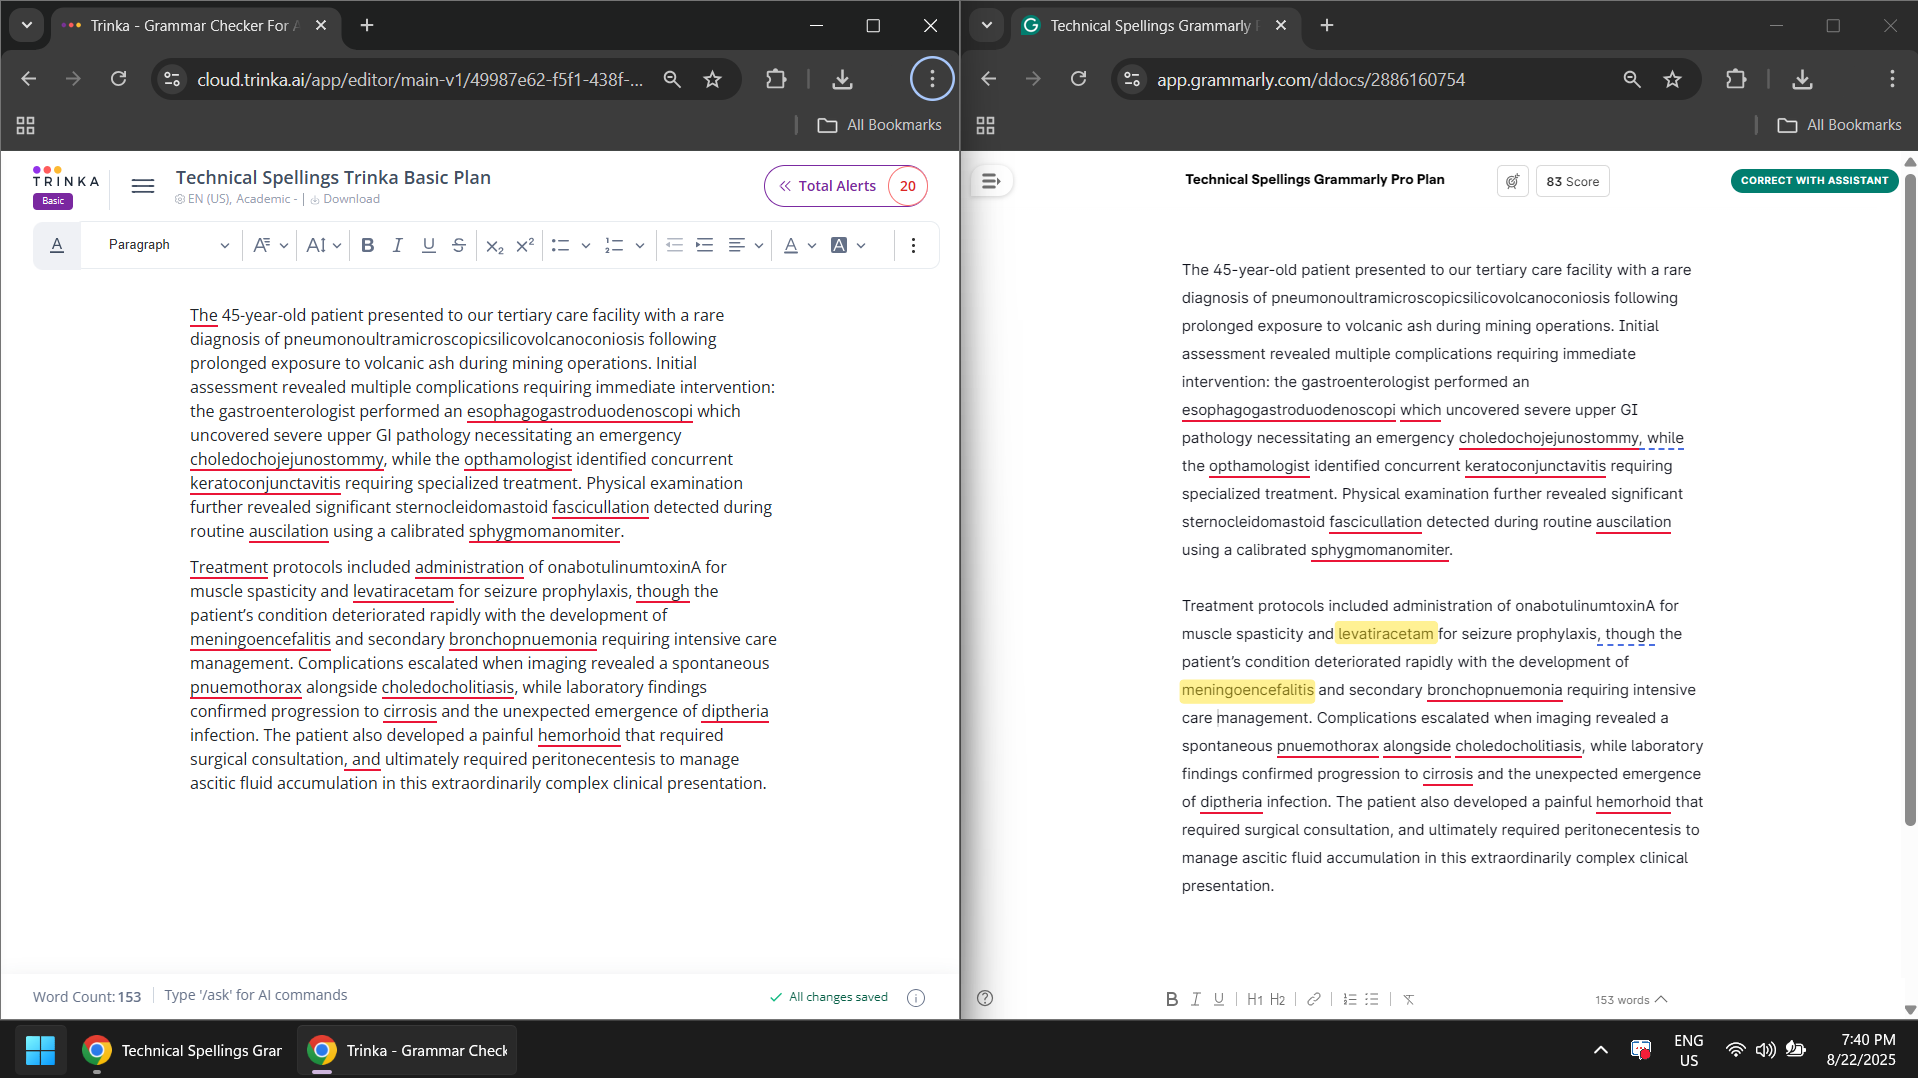Toggle Strikethrough in the Trinka toolbar
The image size is (1918, 1078).
(x=458, y=245)
